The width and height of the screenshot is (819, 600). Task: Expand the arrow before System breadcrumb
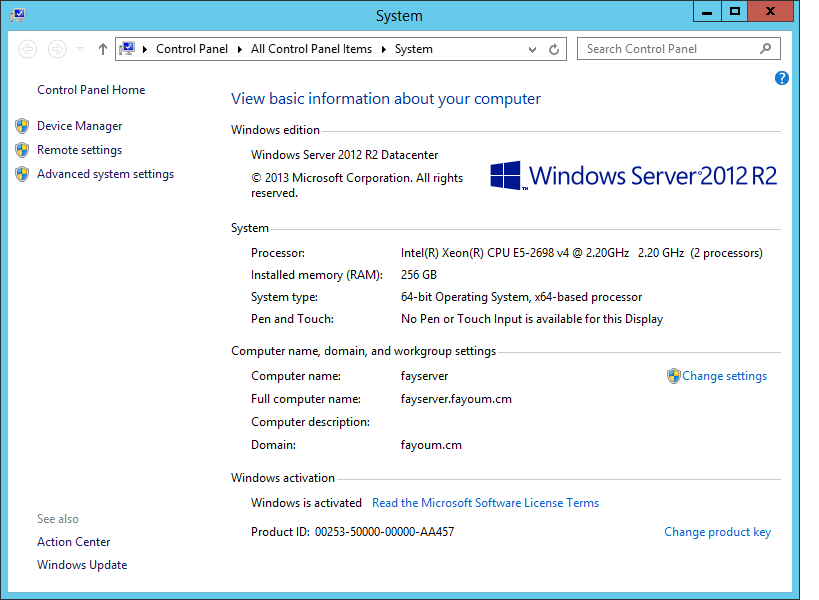pyautogui.click(x=384, y=49)
